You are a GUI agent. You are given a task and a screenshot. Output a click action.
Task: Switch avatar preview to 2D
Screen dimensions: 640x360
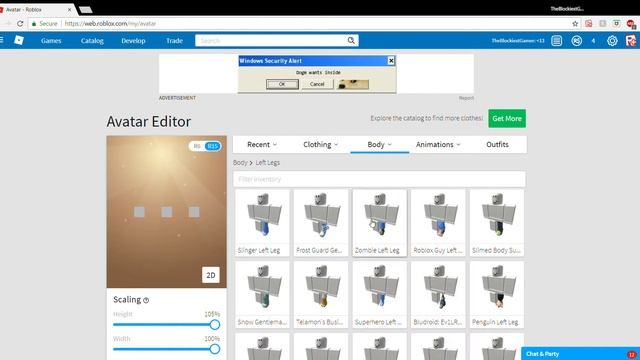point(211,275)
